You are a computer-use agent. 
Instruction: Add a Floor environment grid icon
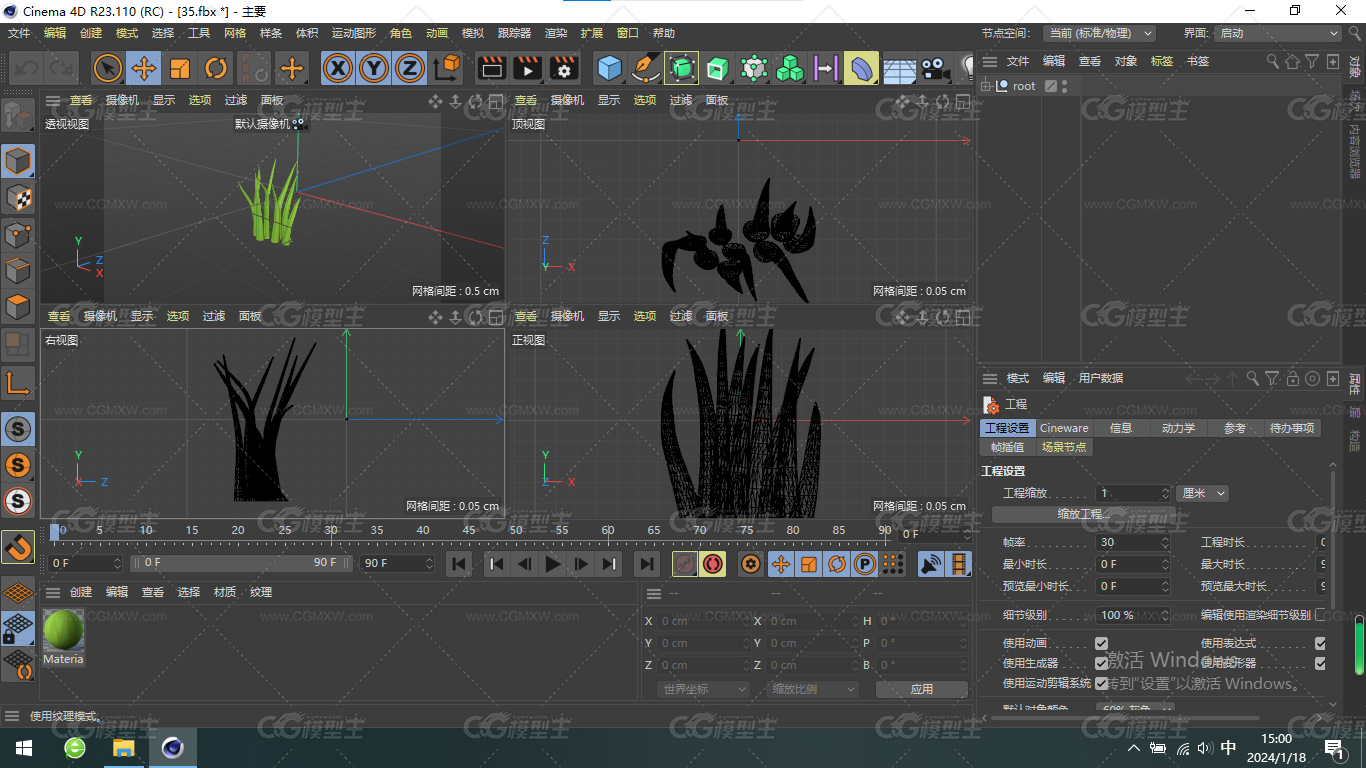pos(899,69)
